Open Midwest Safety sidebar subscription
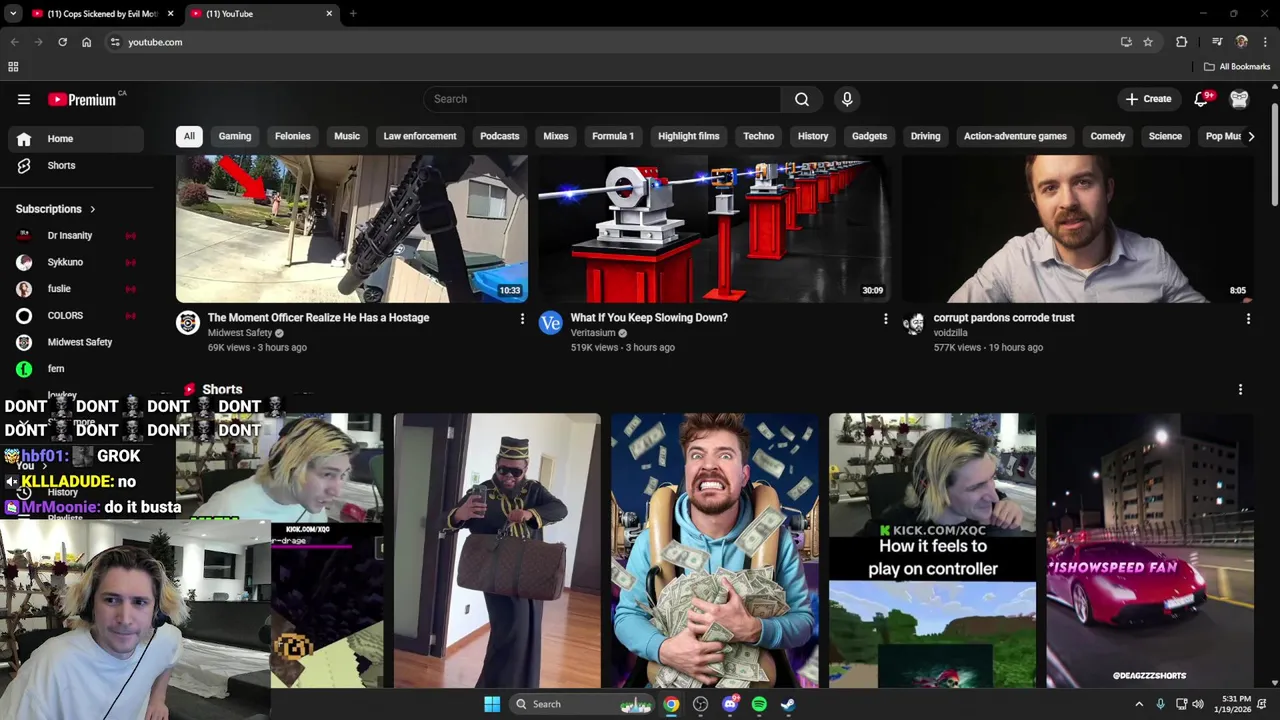Viewport: 1280px width, 720px height. [x=76, y=342]
